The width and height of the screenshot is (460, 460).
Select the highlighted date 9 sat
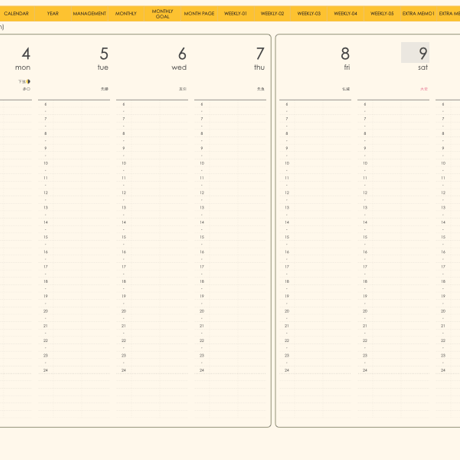point(415,52)
